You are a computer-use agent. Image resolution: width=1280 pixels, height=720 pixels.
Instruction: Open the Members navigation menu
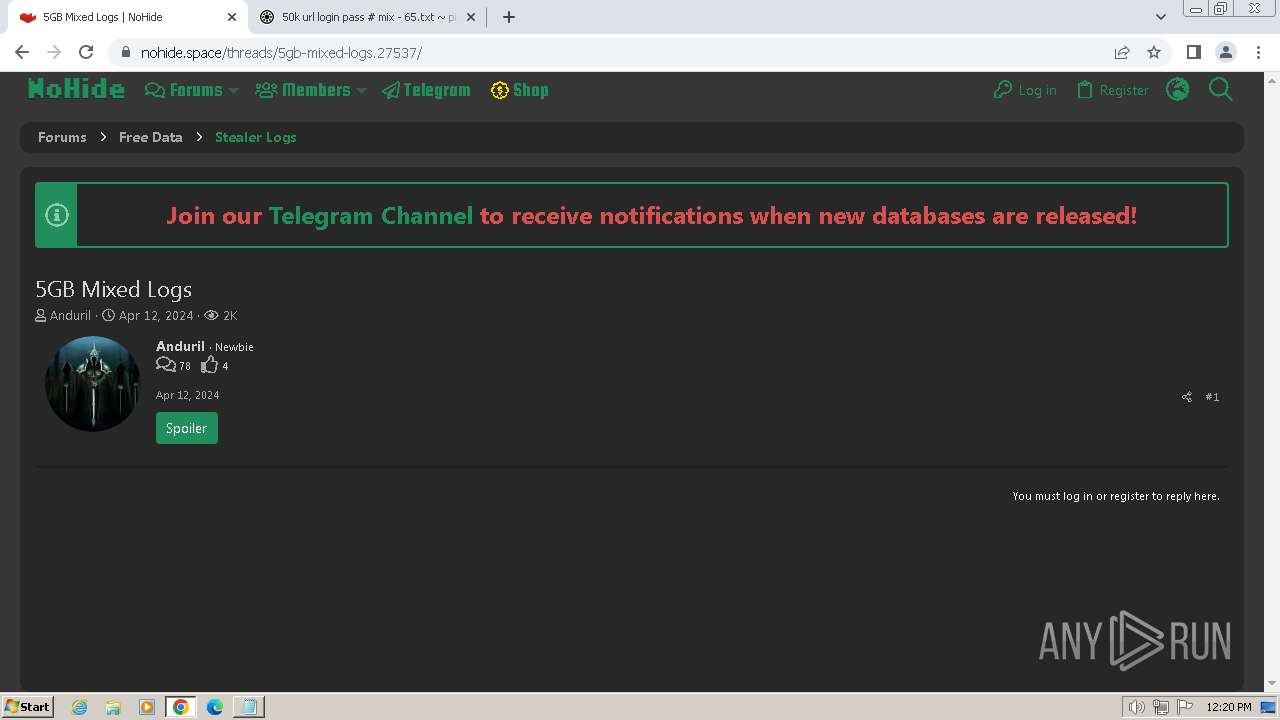[304, 90]
